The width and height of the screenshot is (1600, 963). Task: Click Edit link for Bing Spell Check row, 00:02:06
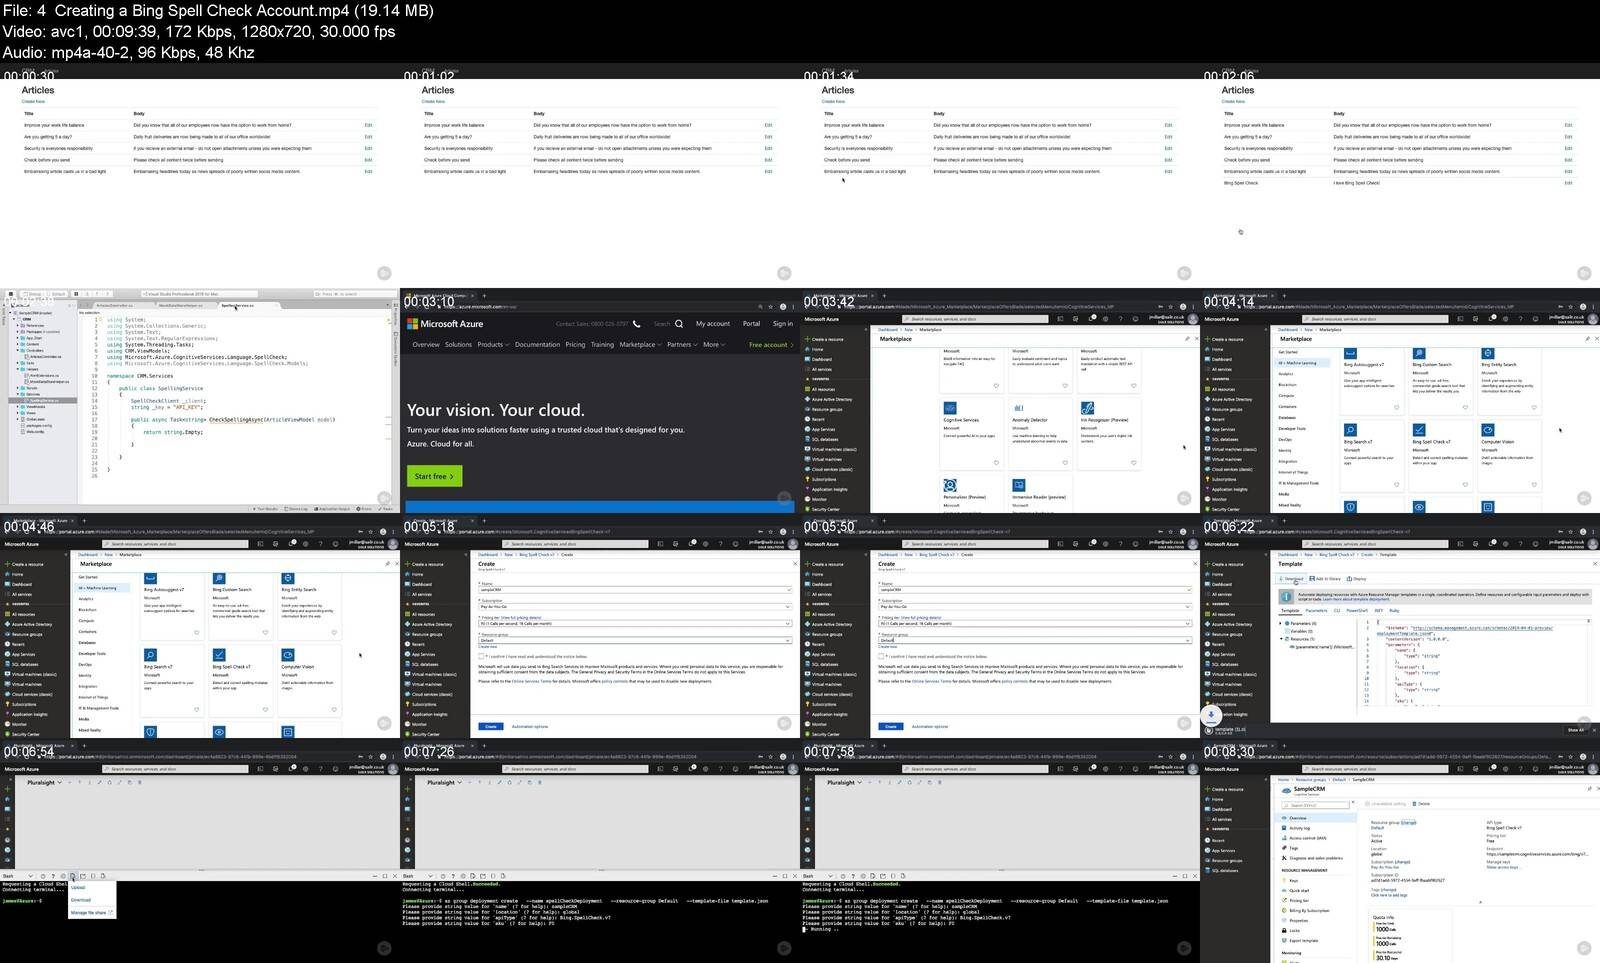click(x=1568, y=183)
